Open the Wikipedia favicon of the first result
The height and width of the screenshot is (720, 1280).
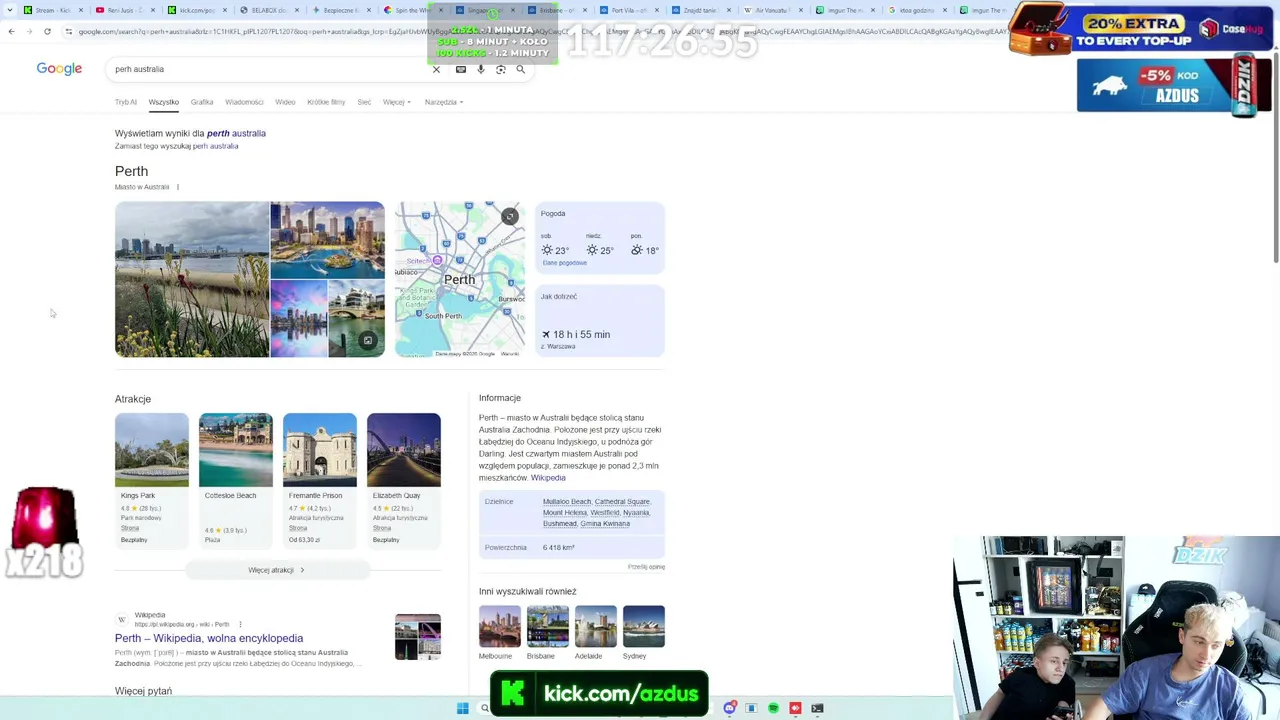coord(122,620)
